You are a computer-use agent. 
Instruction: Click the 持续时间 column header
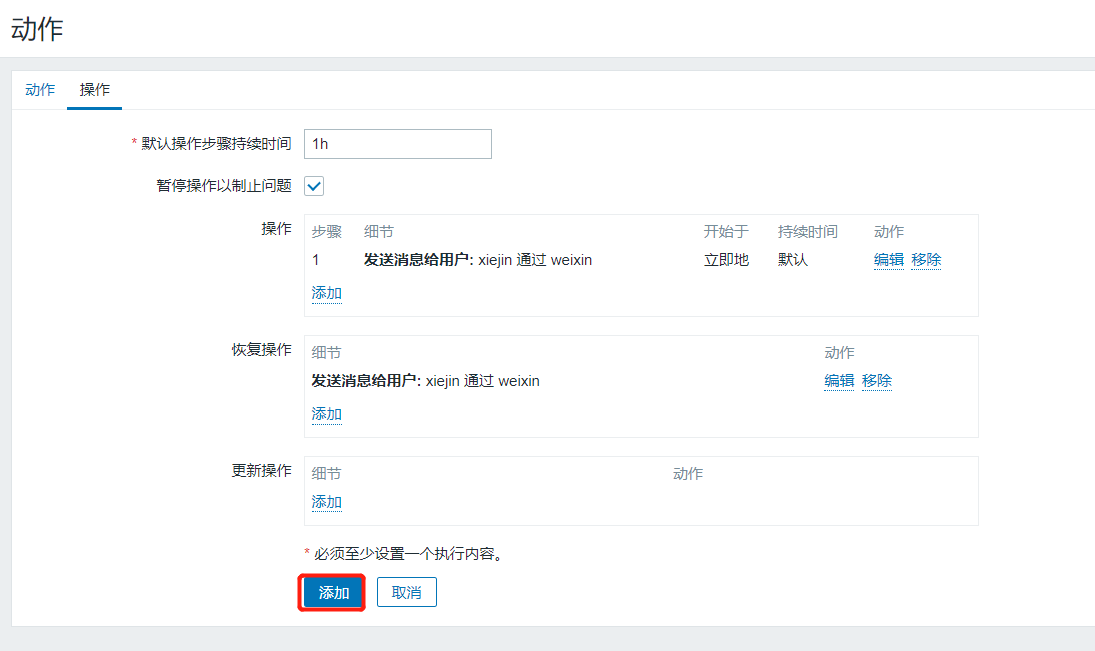[x=807, y=232]
